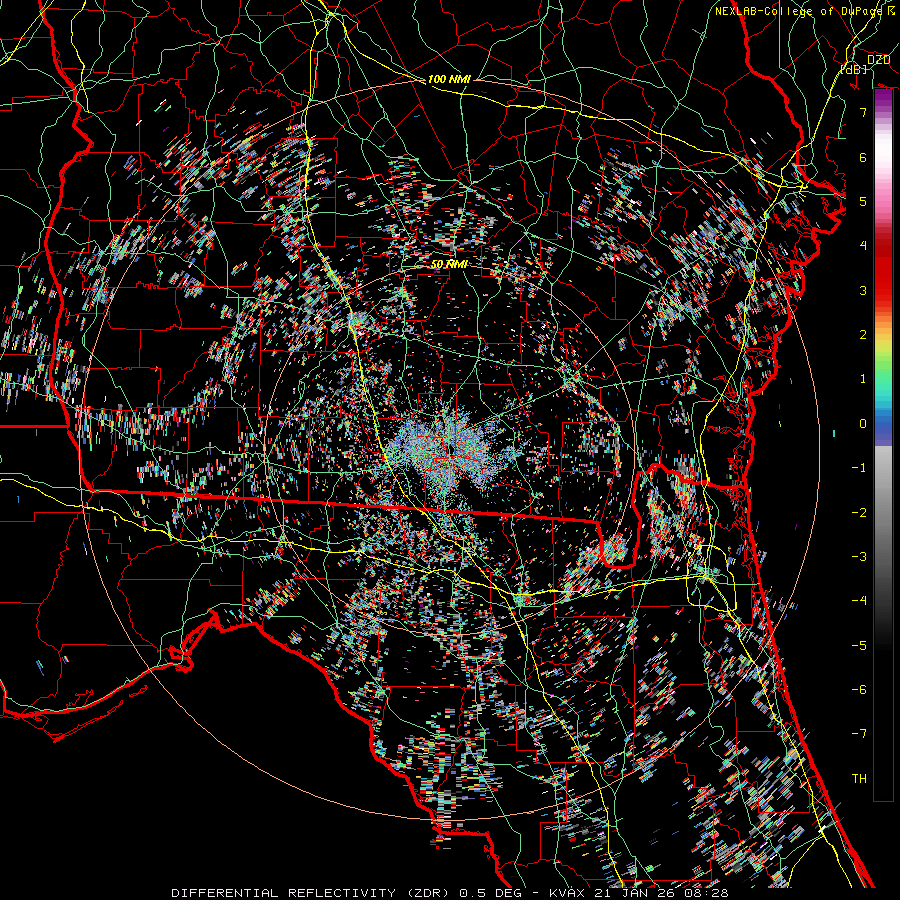
Task: Click the "-6" value on the scale
Action: (x=859, y=690)
